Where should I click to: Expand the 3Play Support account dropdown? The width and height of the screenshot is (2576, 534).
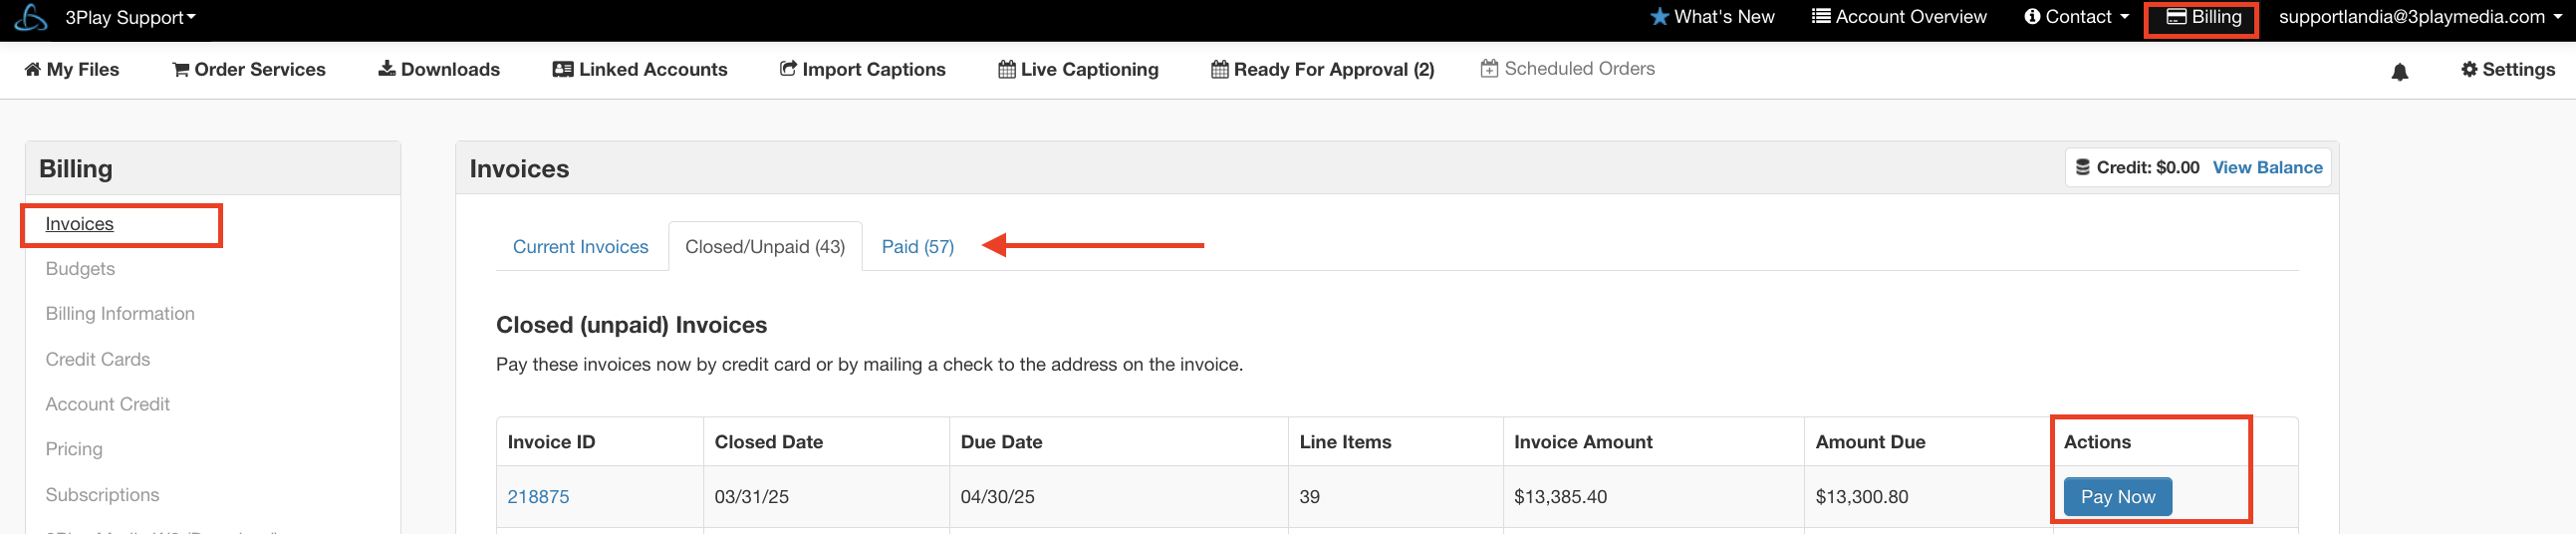point(130,17)
